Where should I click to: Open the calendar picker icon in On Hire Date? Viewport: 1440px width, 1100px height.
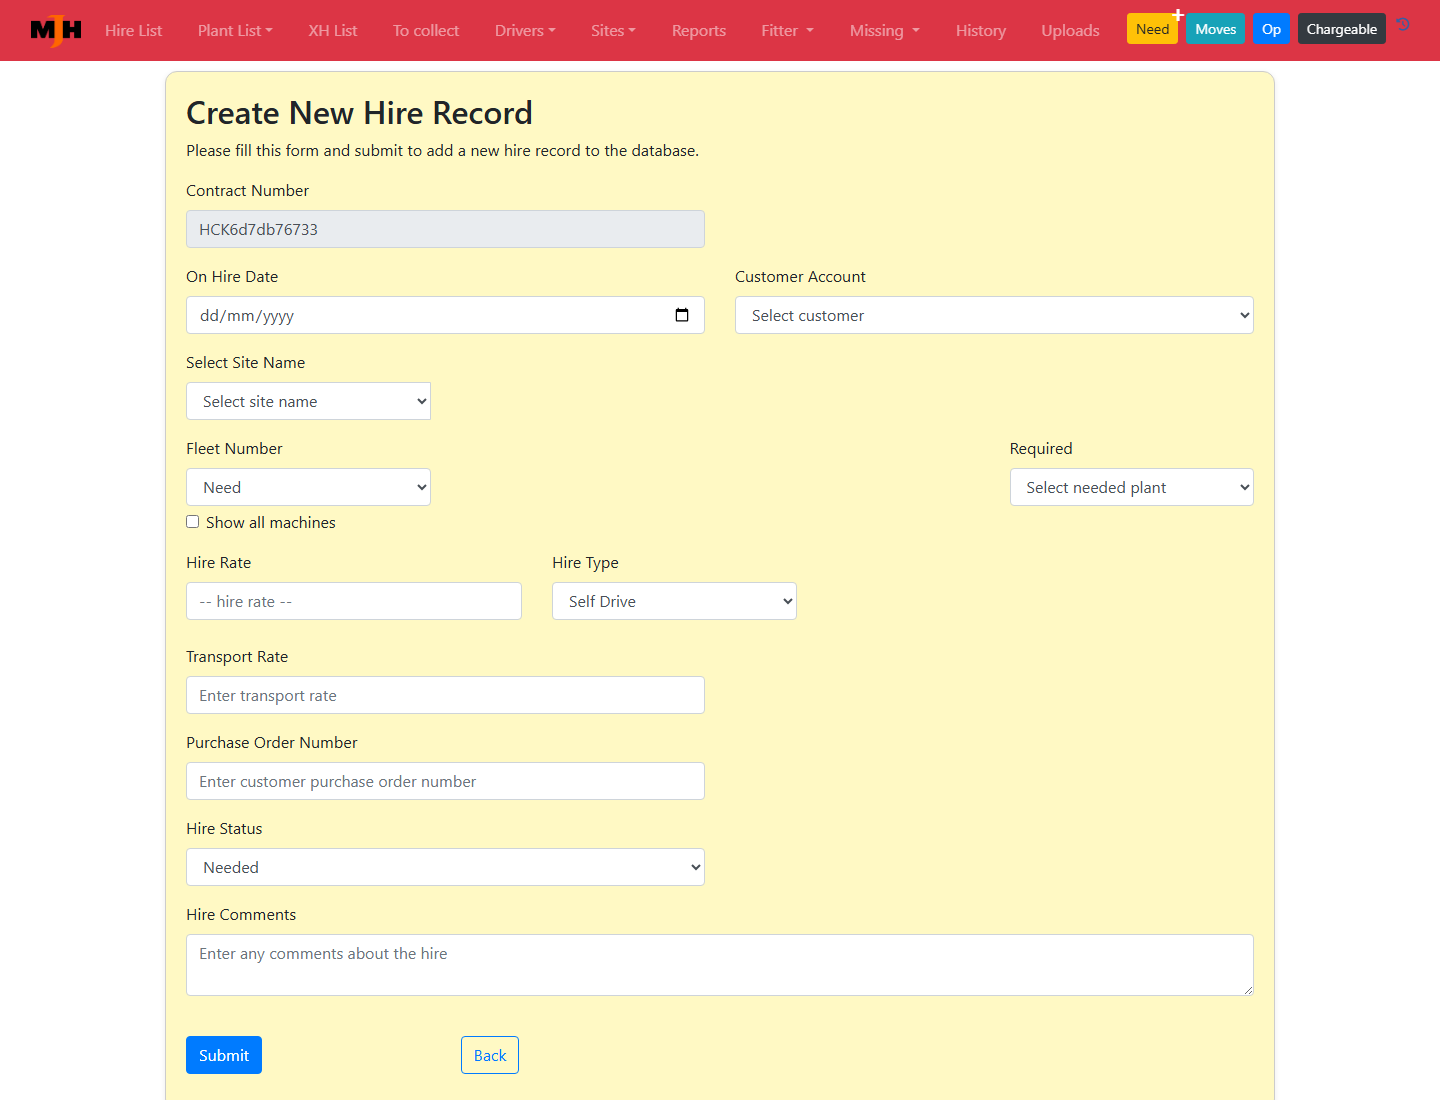click(682, 315)
